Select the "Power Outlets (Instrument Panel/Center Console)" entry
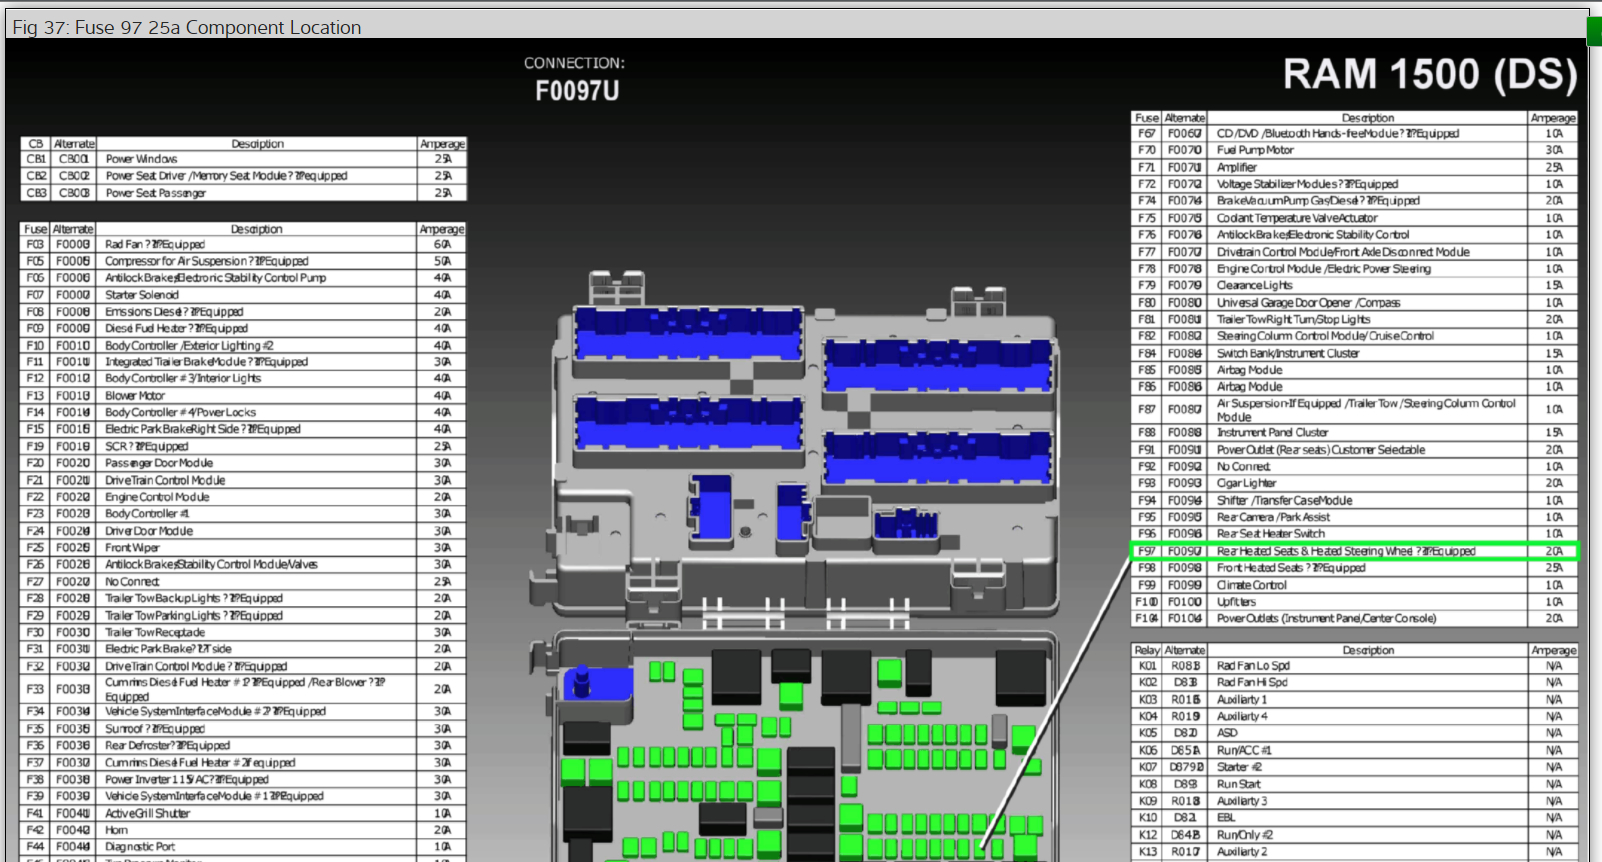The height and width of the screenshot is (862, 1602). (1326, 619)
